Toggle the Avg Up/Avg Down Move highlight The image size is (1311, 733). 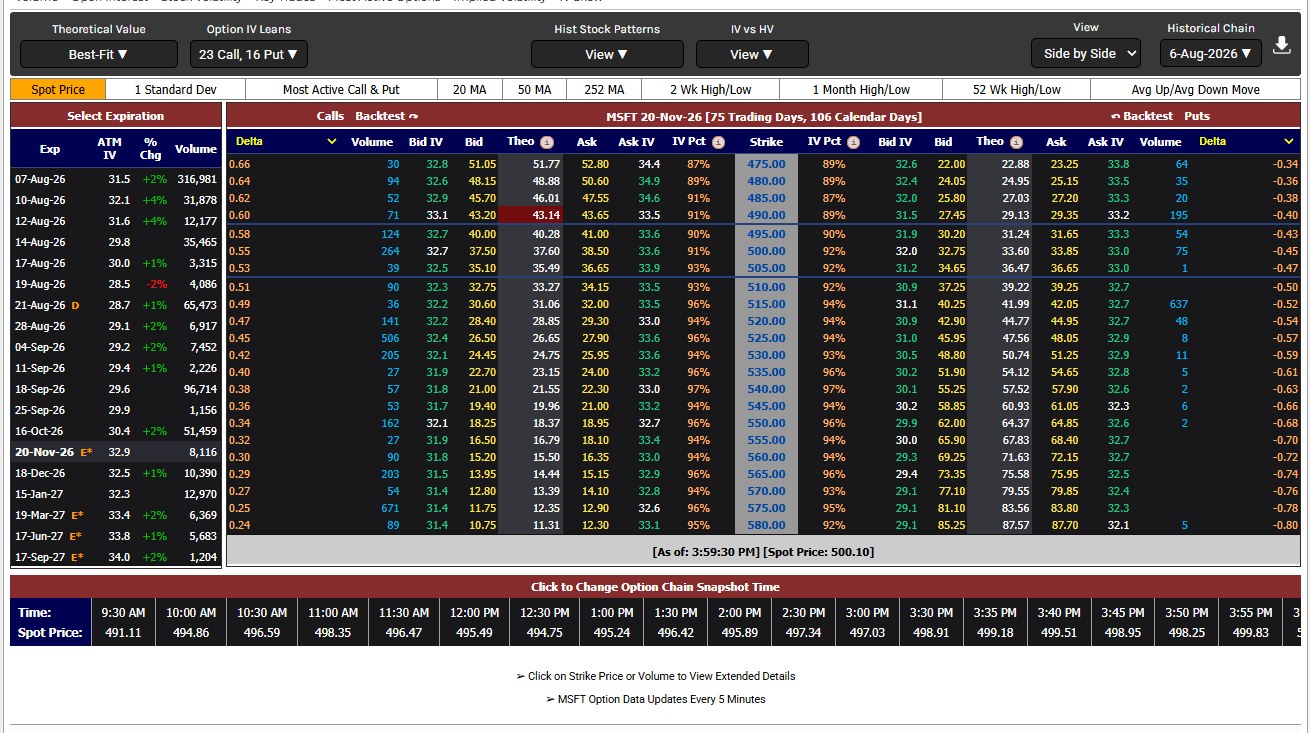[1196, 90]
